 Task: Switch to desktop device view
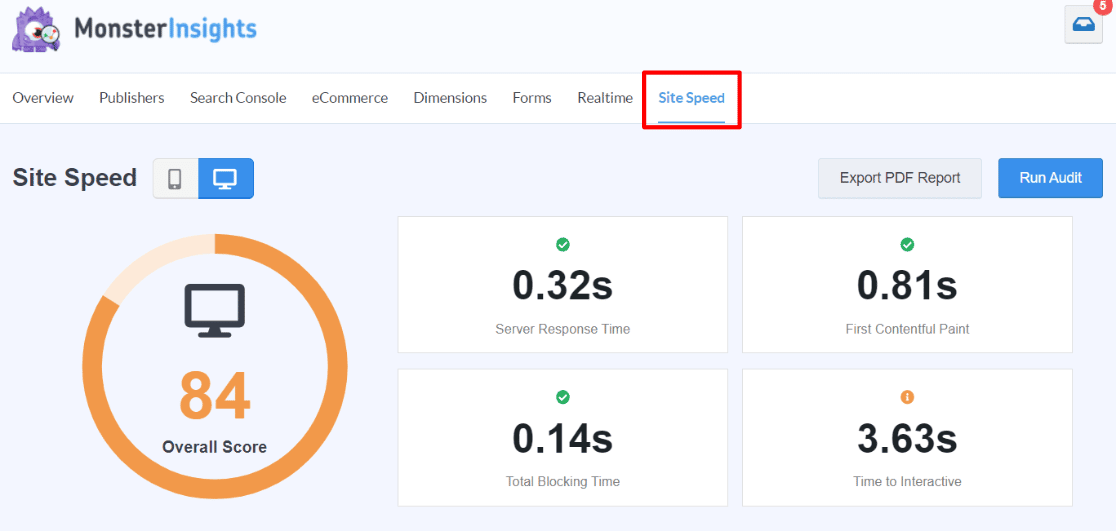click(x=226, y=178)
